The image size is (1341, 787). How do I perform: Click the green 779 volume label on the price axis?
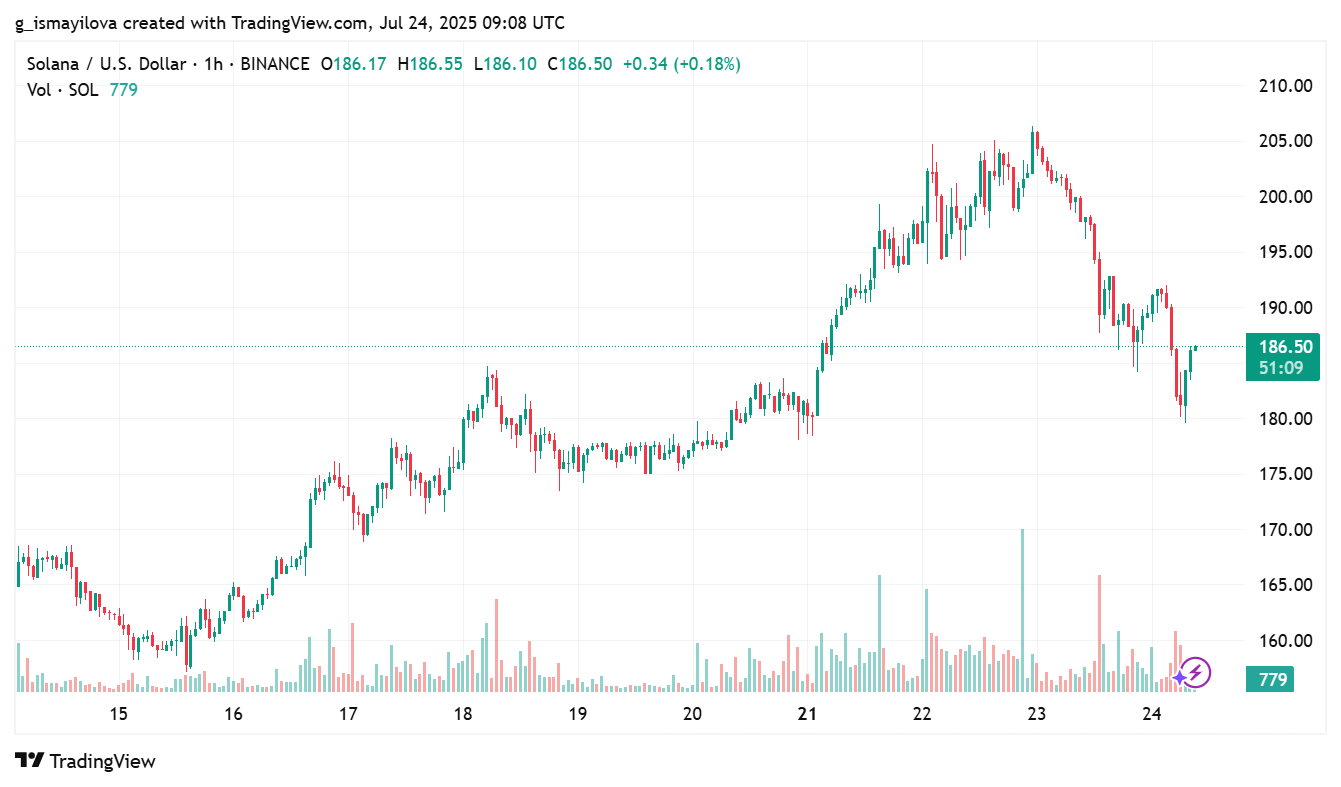point(1272,680)
